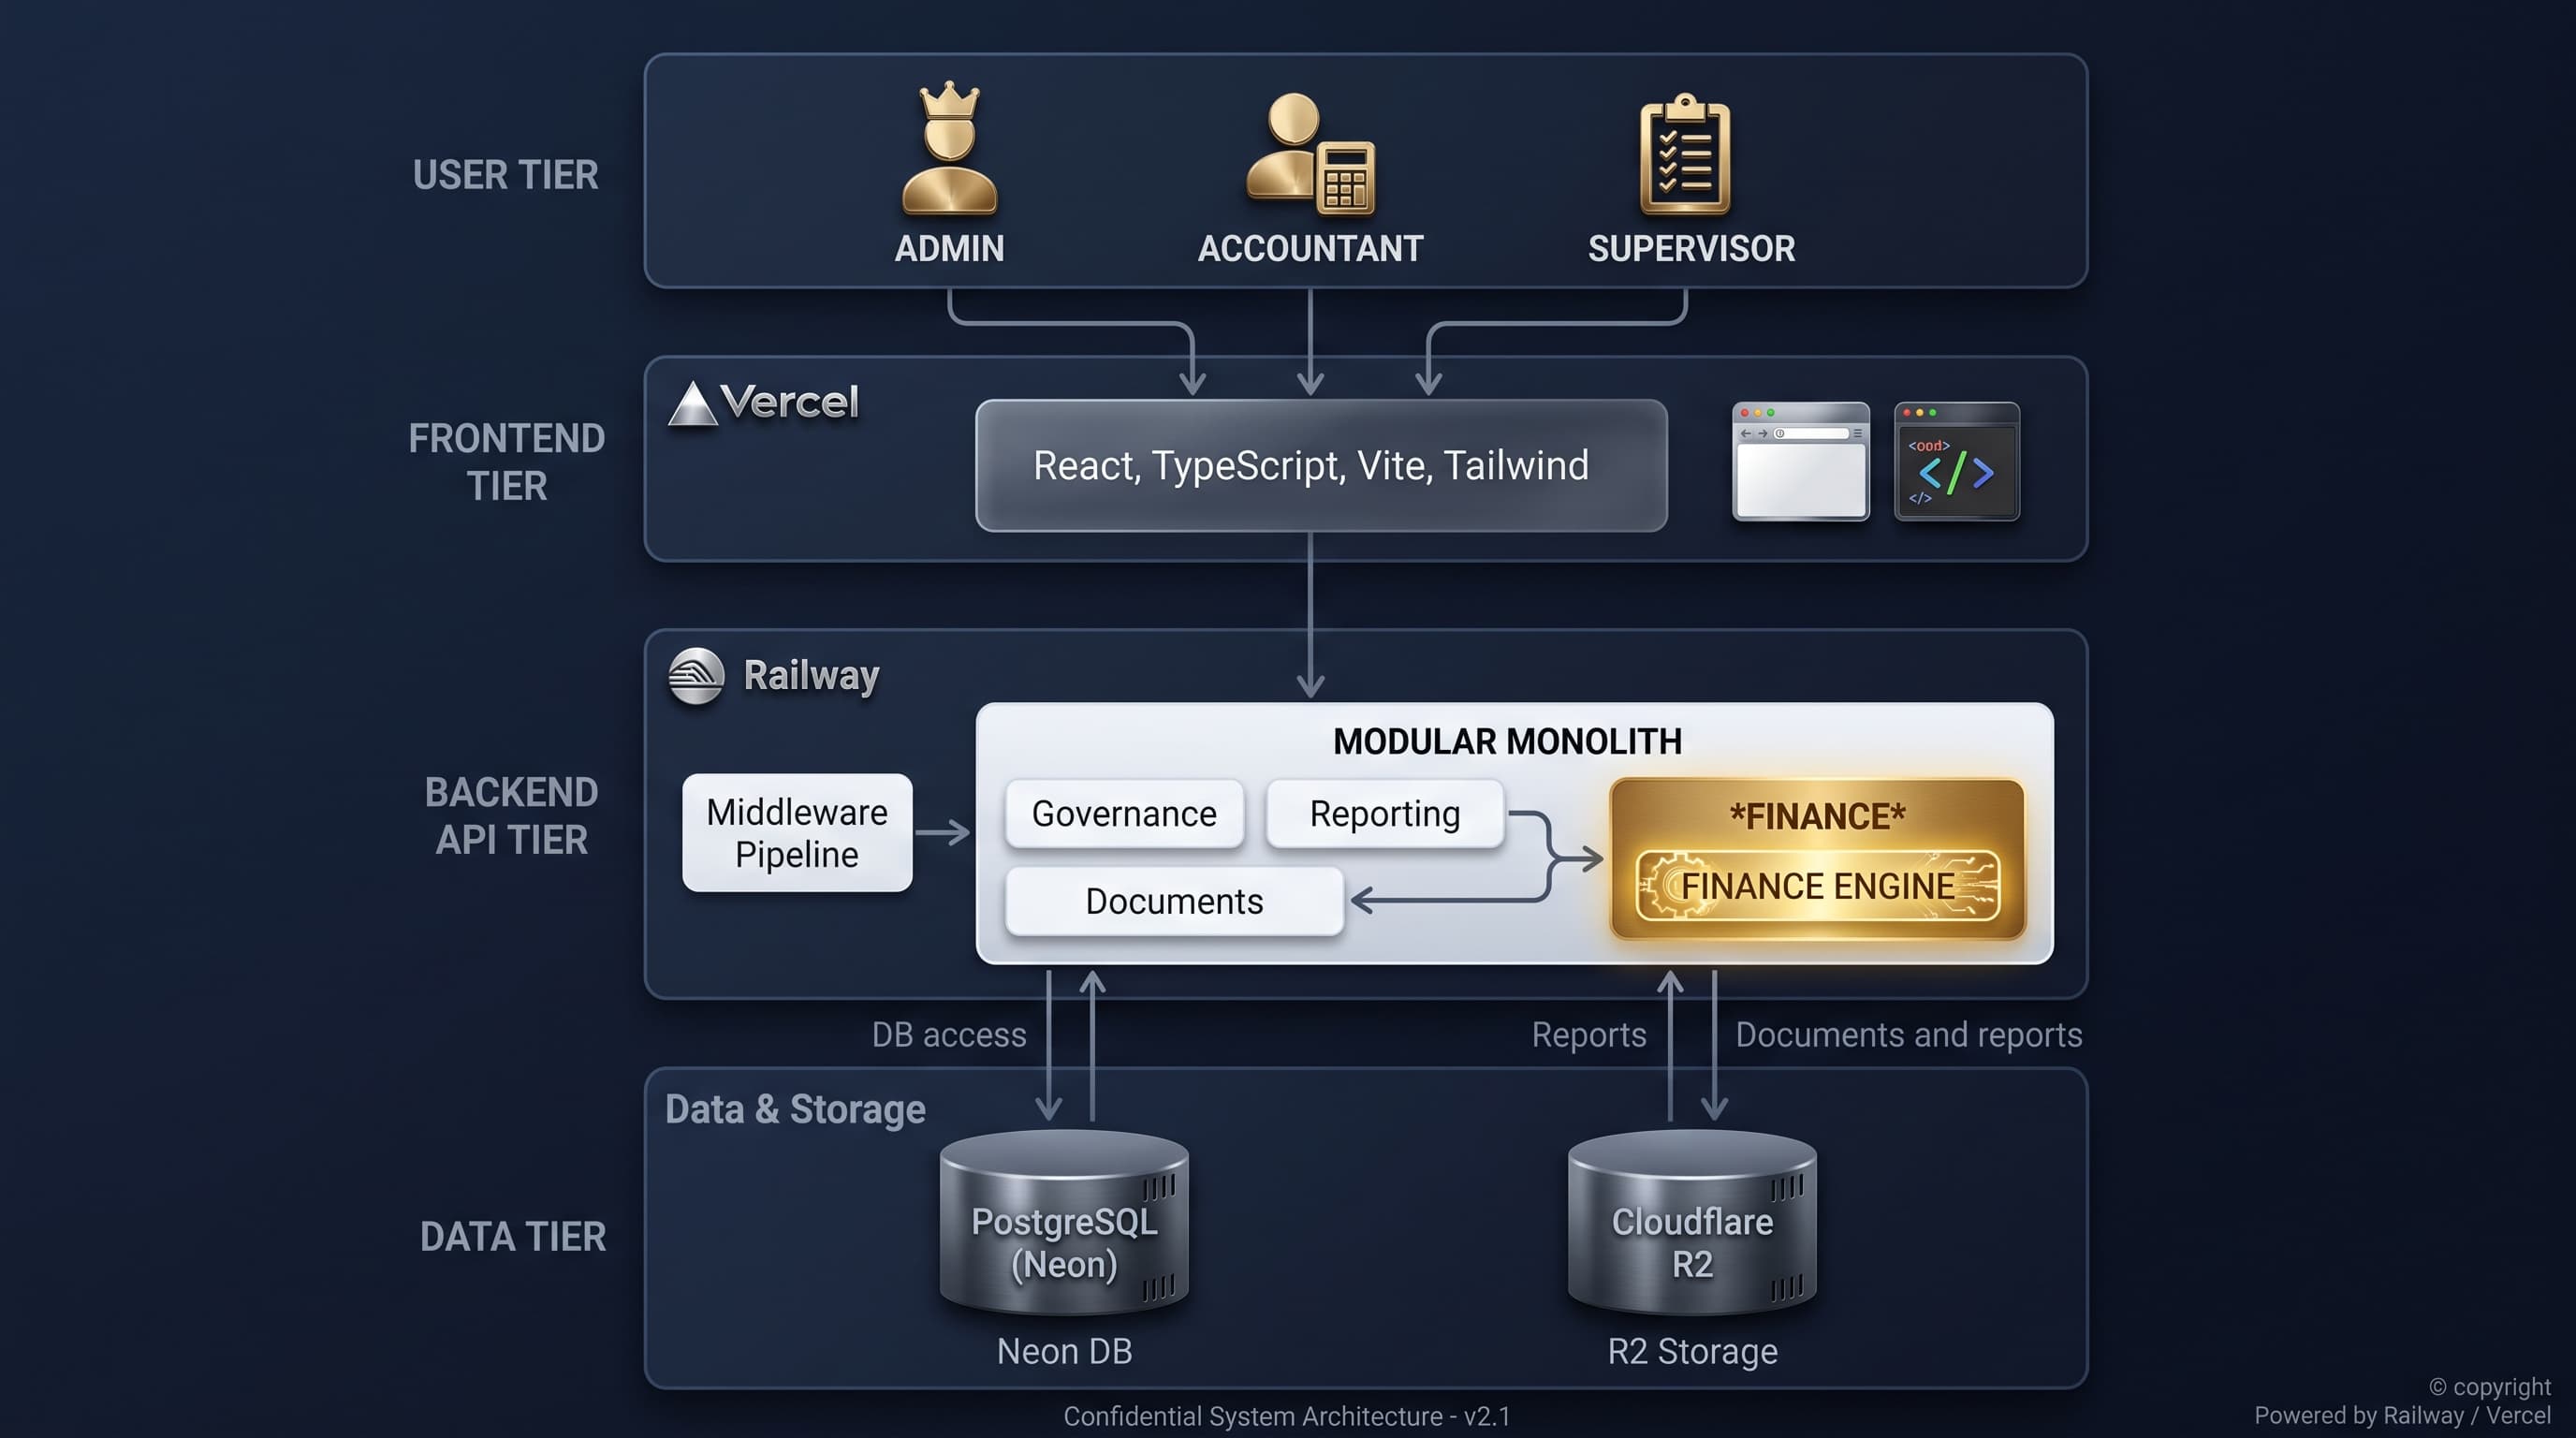The width and height of the screenshot is (2576, 1438).
Task: Select the Documents module box
Action: 1174,901
